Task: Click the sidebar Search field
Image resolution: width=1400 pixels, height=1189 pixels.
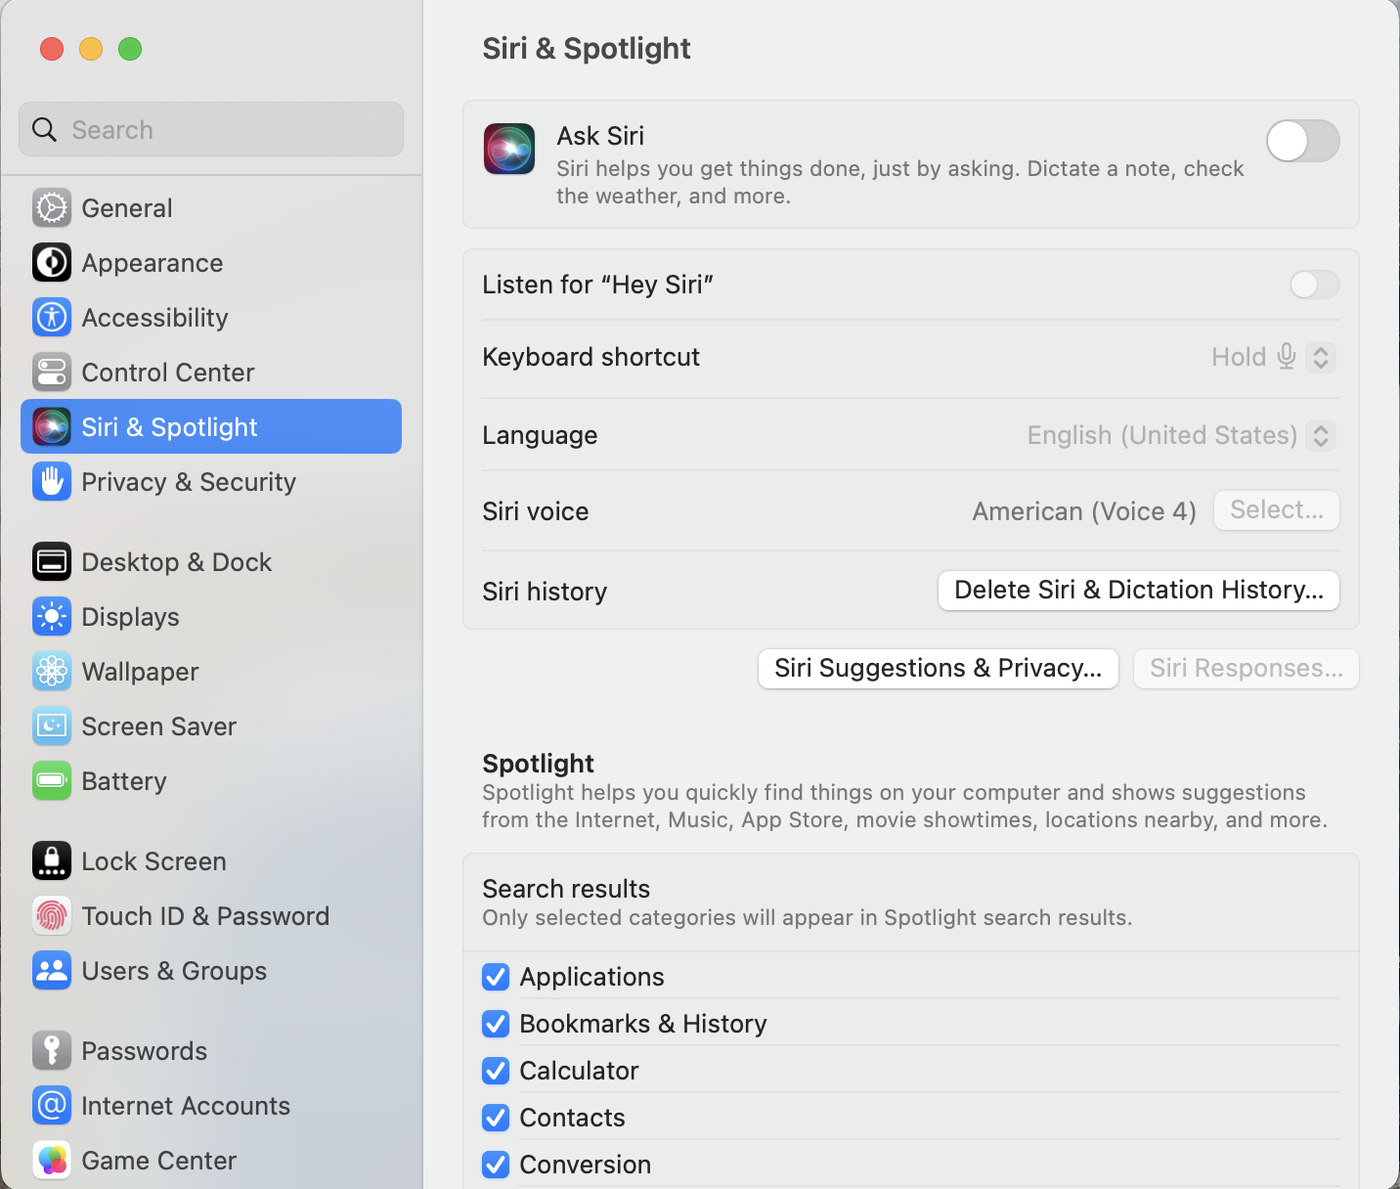Action: (210, 129)
